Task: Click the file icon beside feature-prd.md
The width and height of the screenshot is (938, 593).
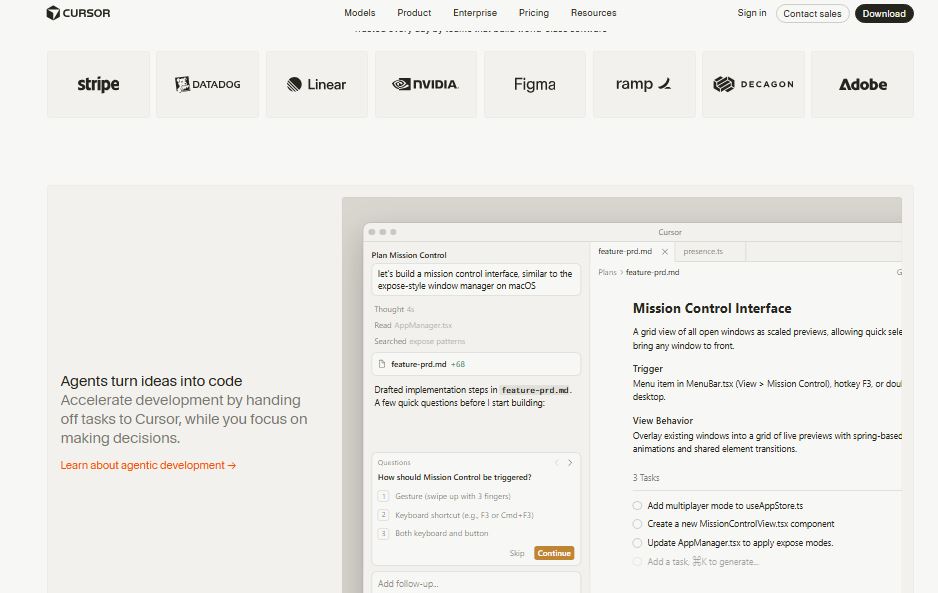Action: point(382,364)
